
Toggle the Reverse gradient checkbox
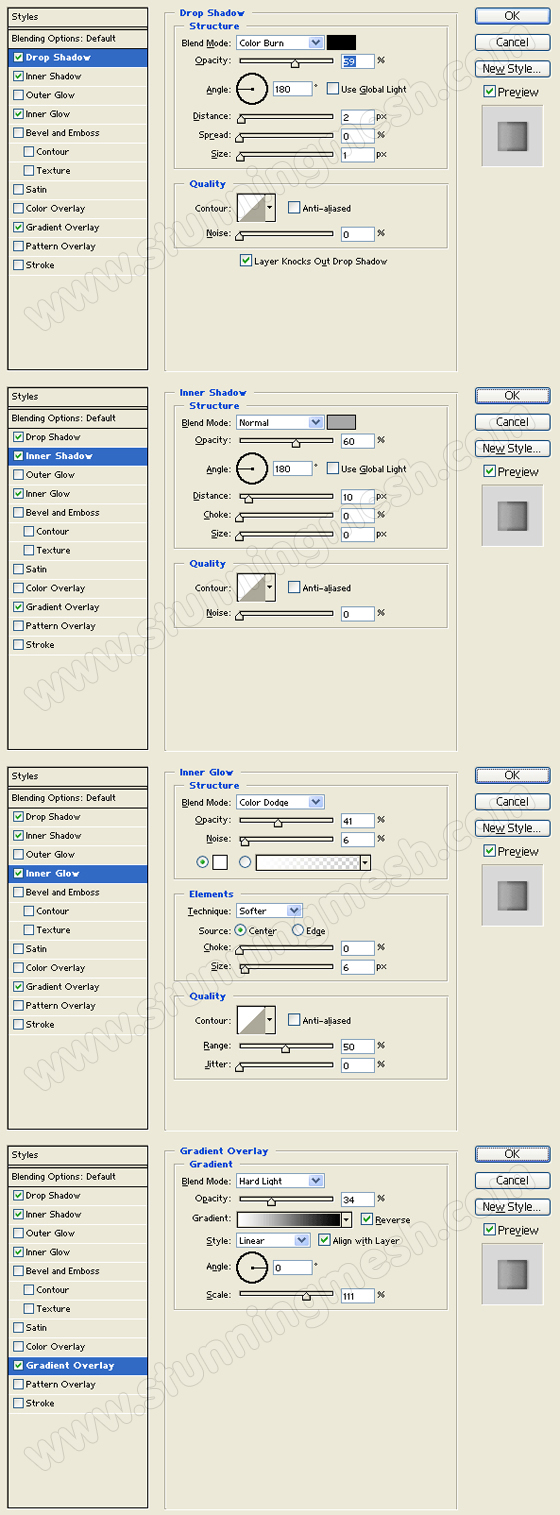(x=367, y=1220)
